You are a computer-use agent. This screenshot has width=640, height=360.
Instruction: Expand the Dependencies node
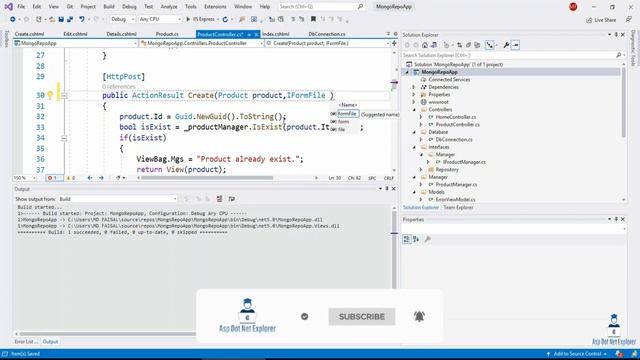coord(413,87)
